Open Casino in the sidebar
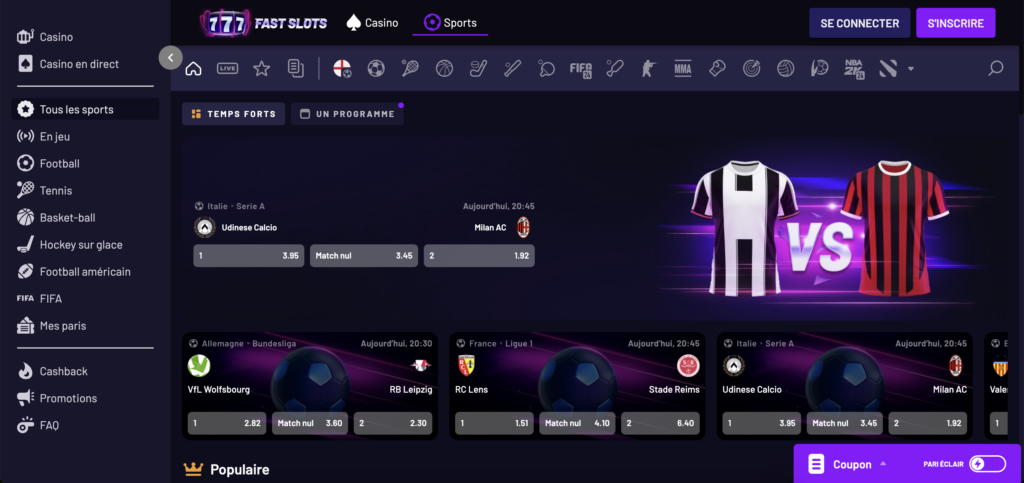The height and width of the screenshot is (483, 1024). click(x=85, y=37)
